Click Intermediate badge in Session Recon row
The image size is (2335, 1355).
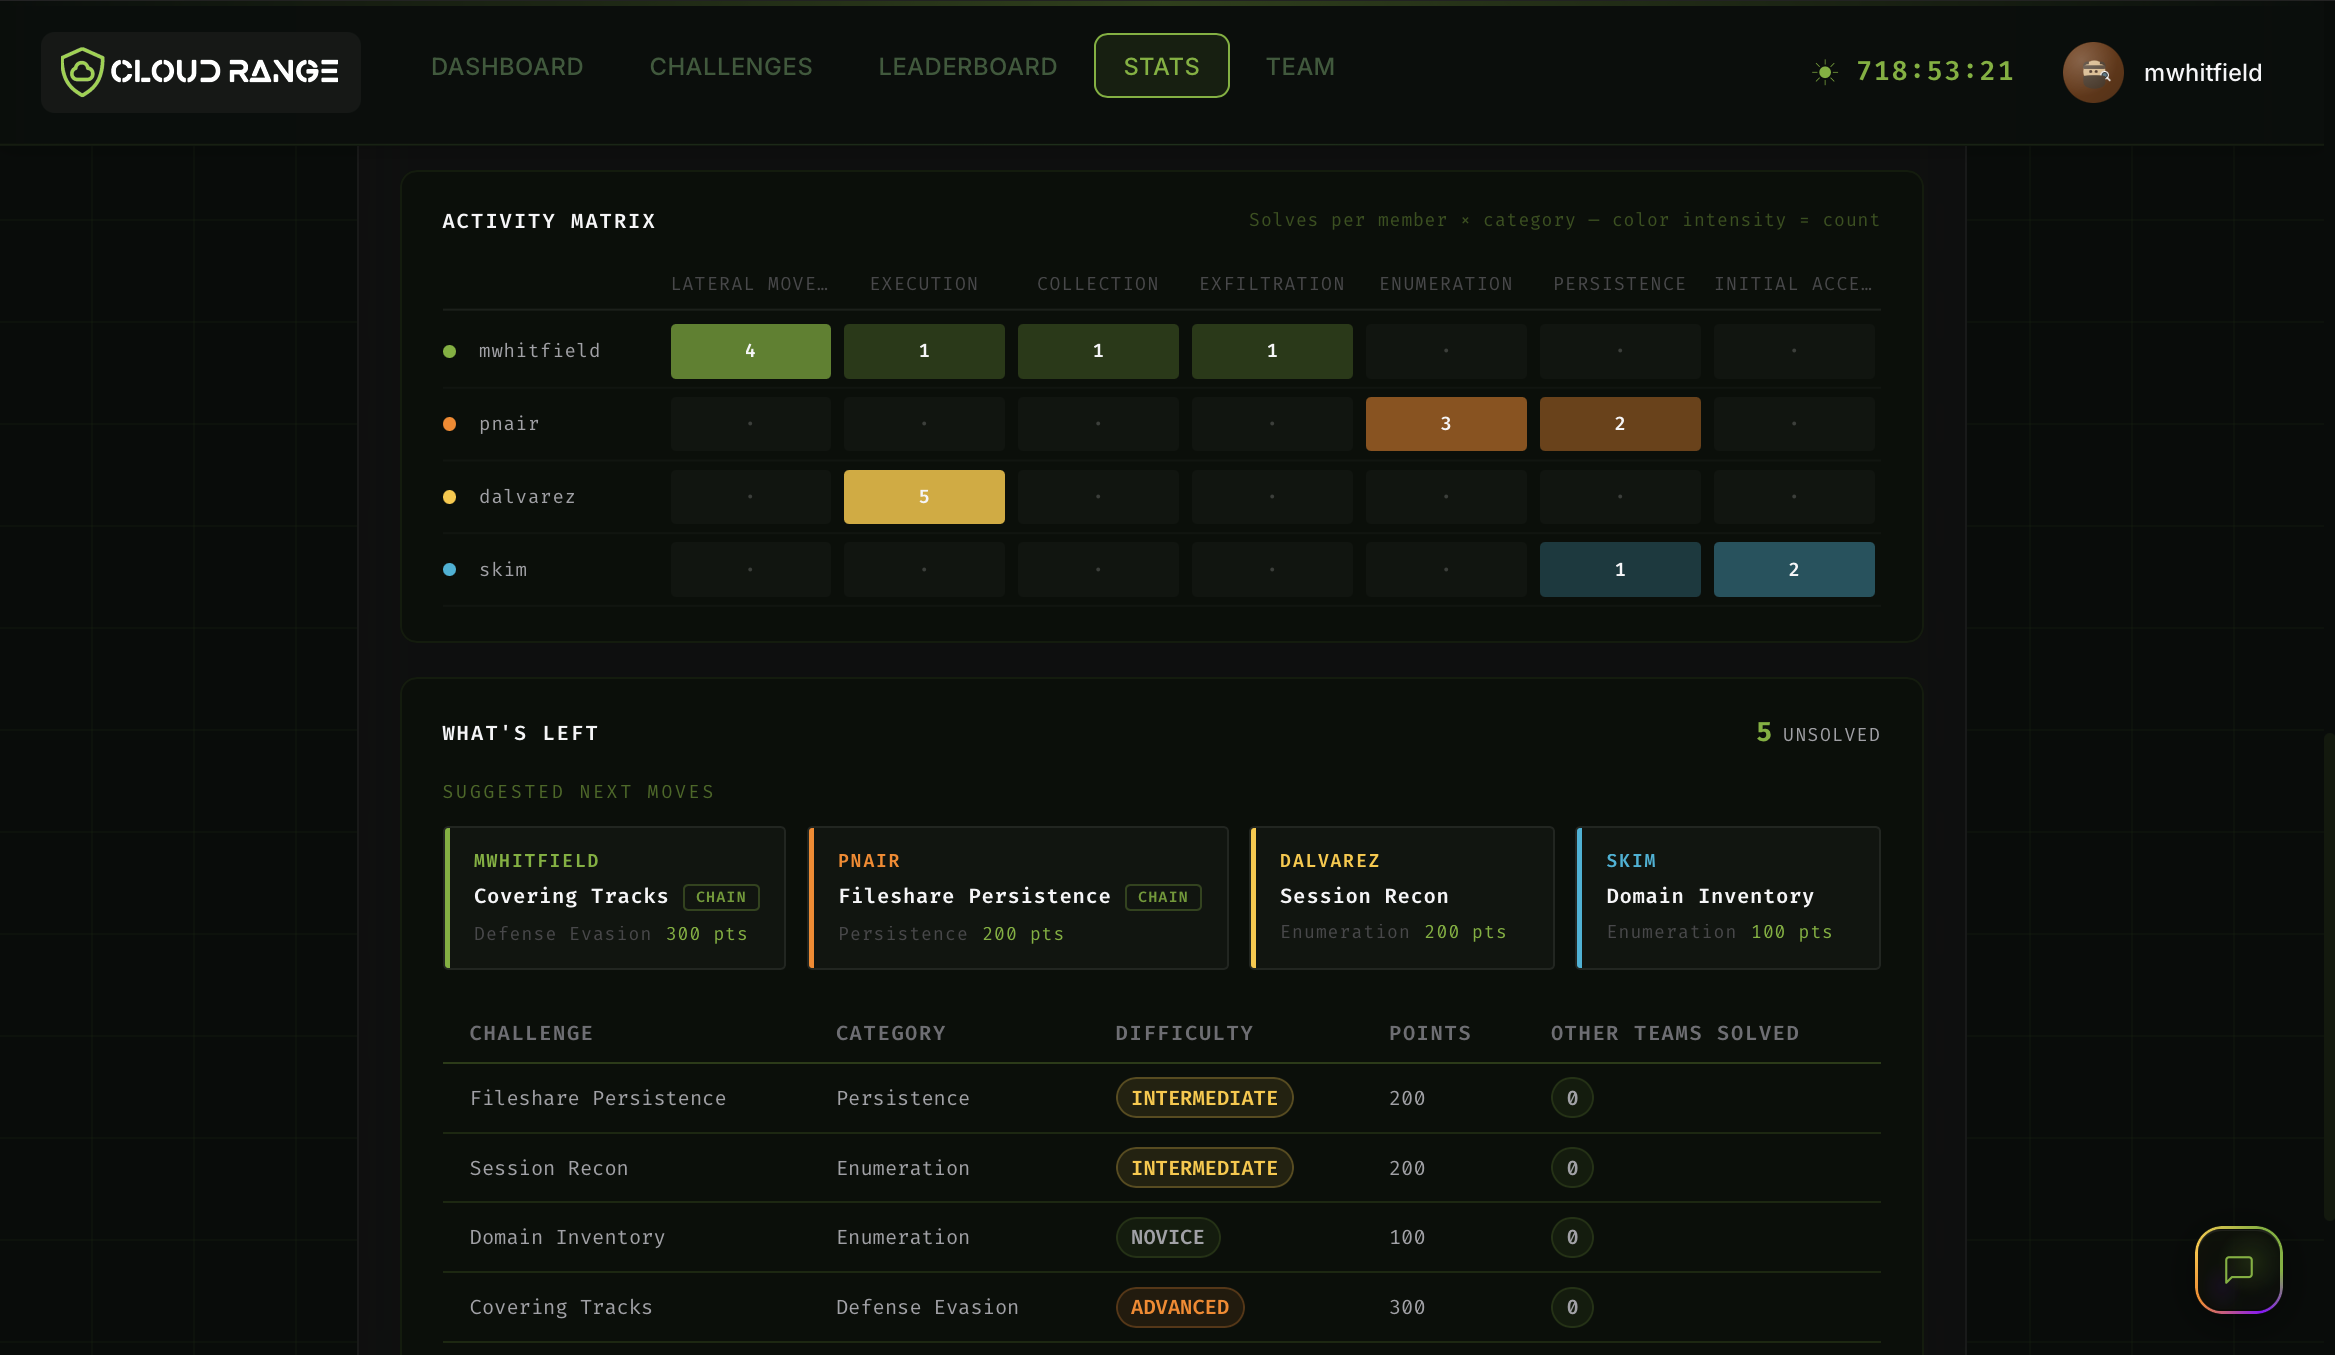pyautogui.click(x=1204, y=1168)
